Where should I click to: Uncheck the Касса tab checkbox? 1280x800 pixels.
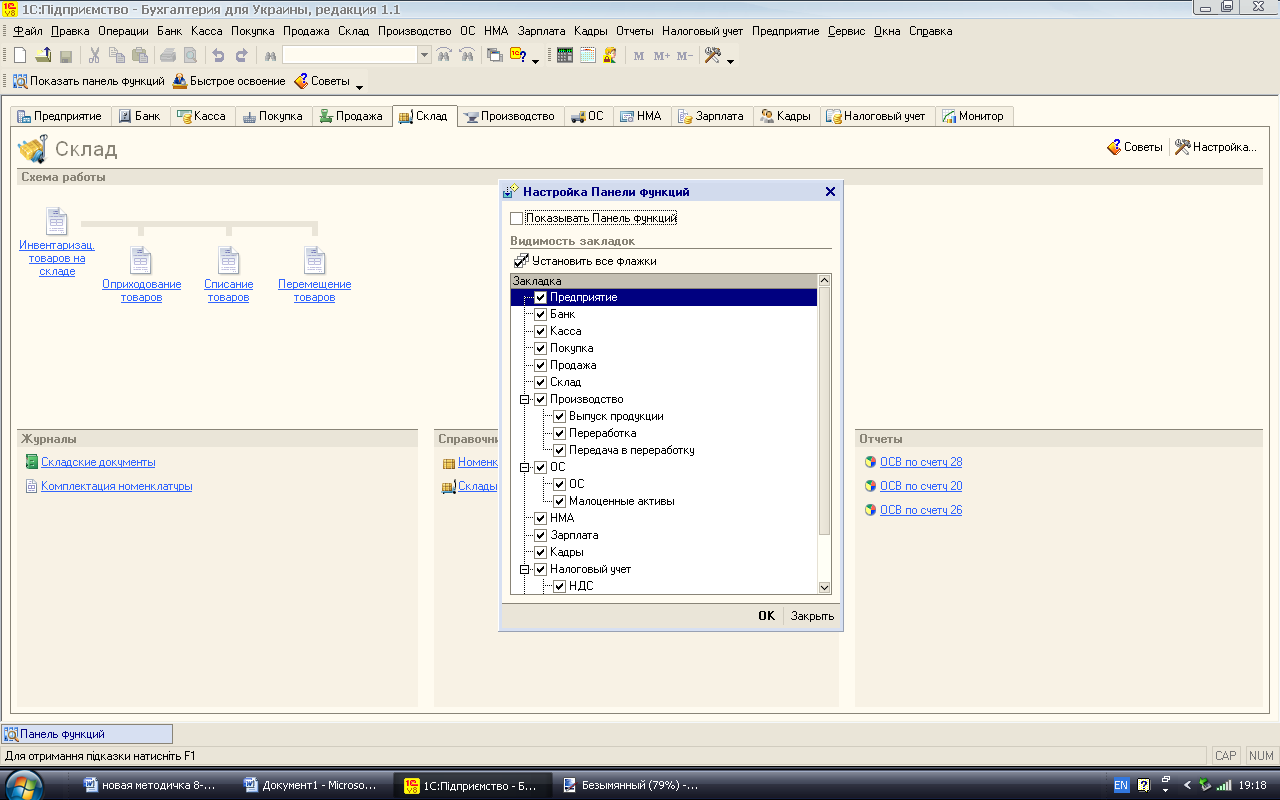[x=540, y=331]
